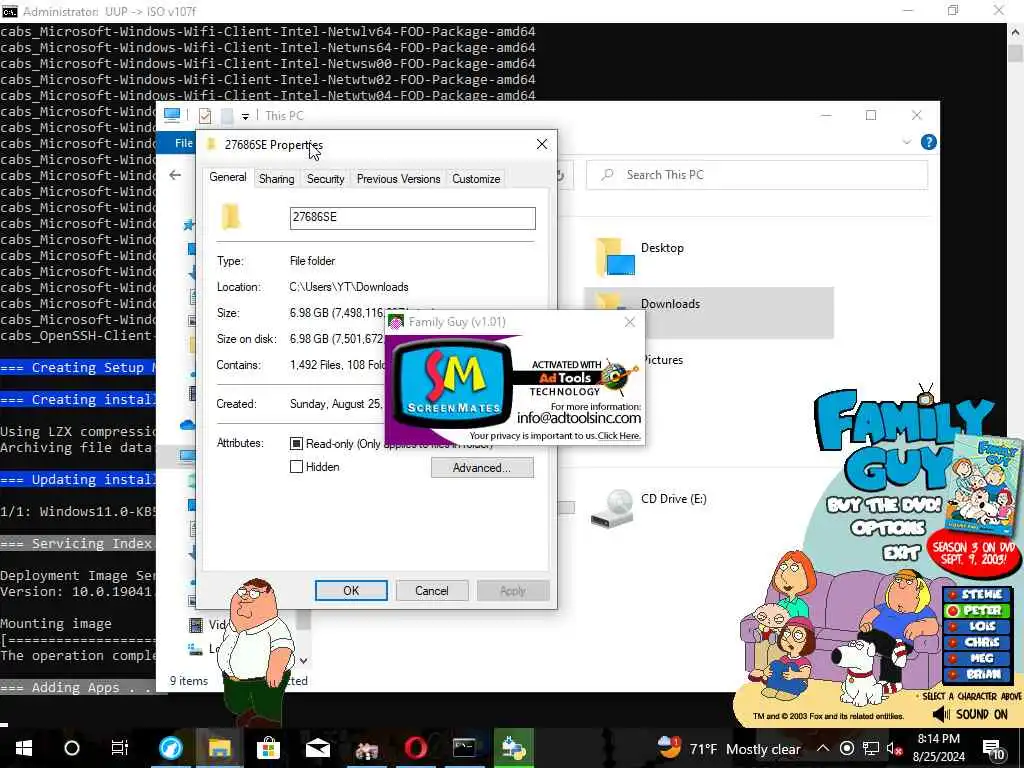Click the Advanced... button

pos(482,468)
